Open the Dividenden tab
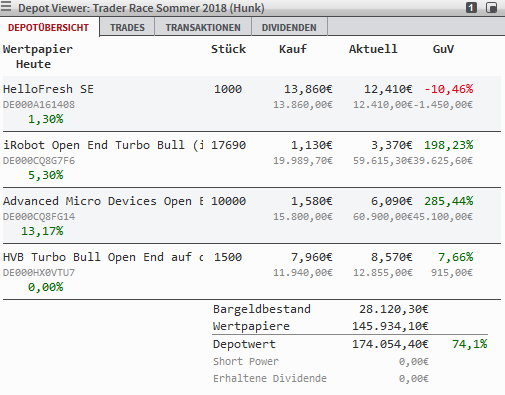This screenshot has width=505, height=395. 289,27
